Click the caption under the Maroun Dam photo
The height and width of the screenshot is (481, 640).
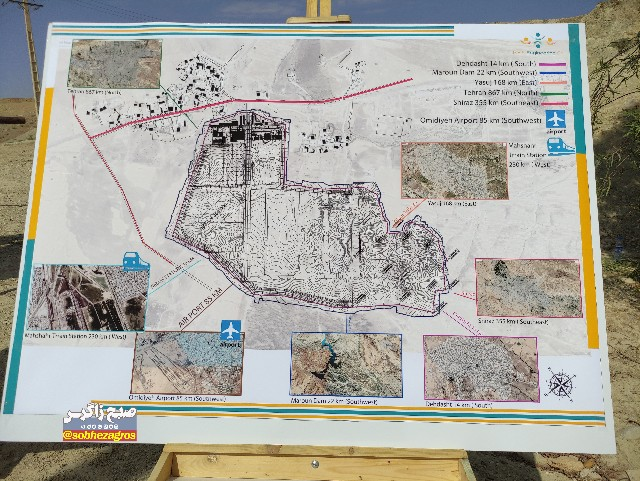click(334, 402)
